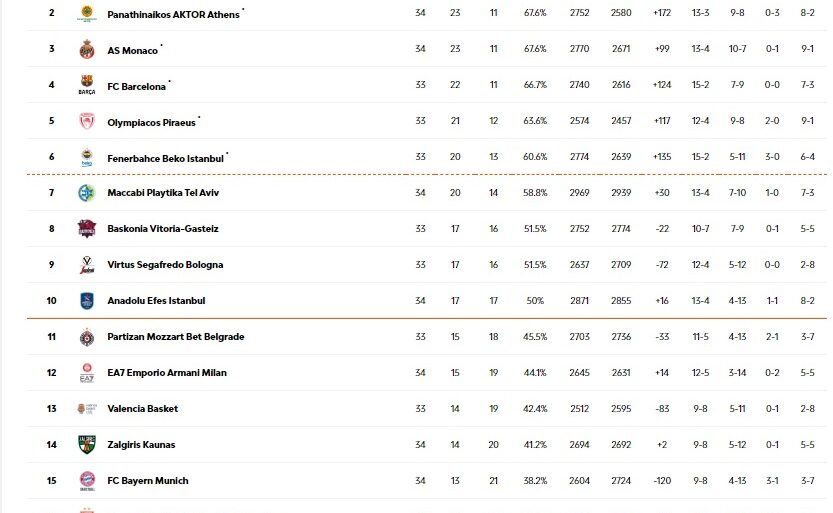Click the EA7 Emporio Armani Milan logo
Image resolution: width=833 pixels, height=513 pixels.
(x=86, y=373)
